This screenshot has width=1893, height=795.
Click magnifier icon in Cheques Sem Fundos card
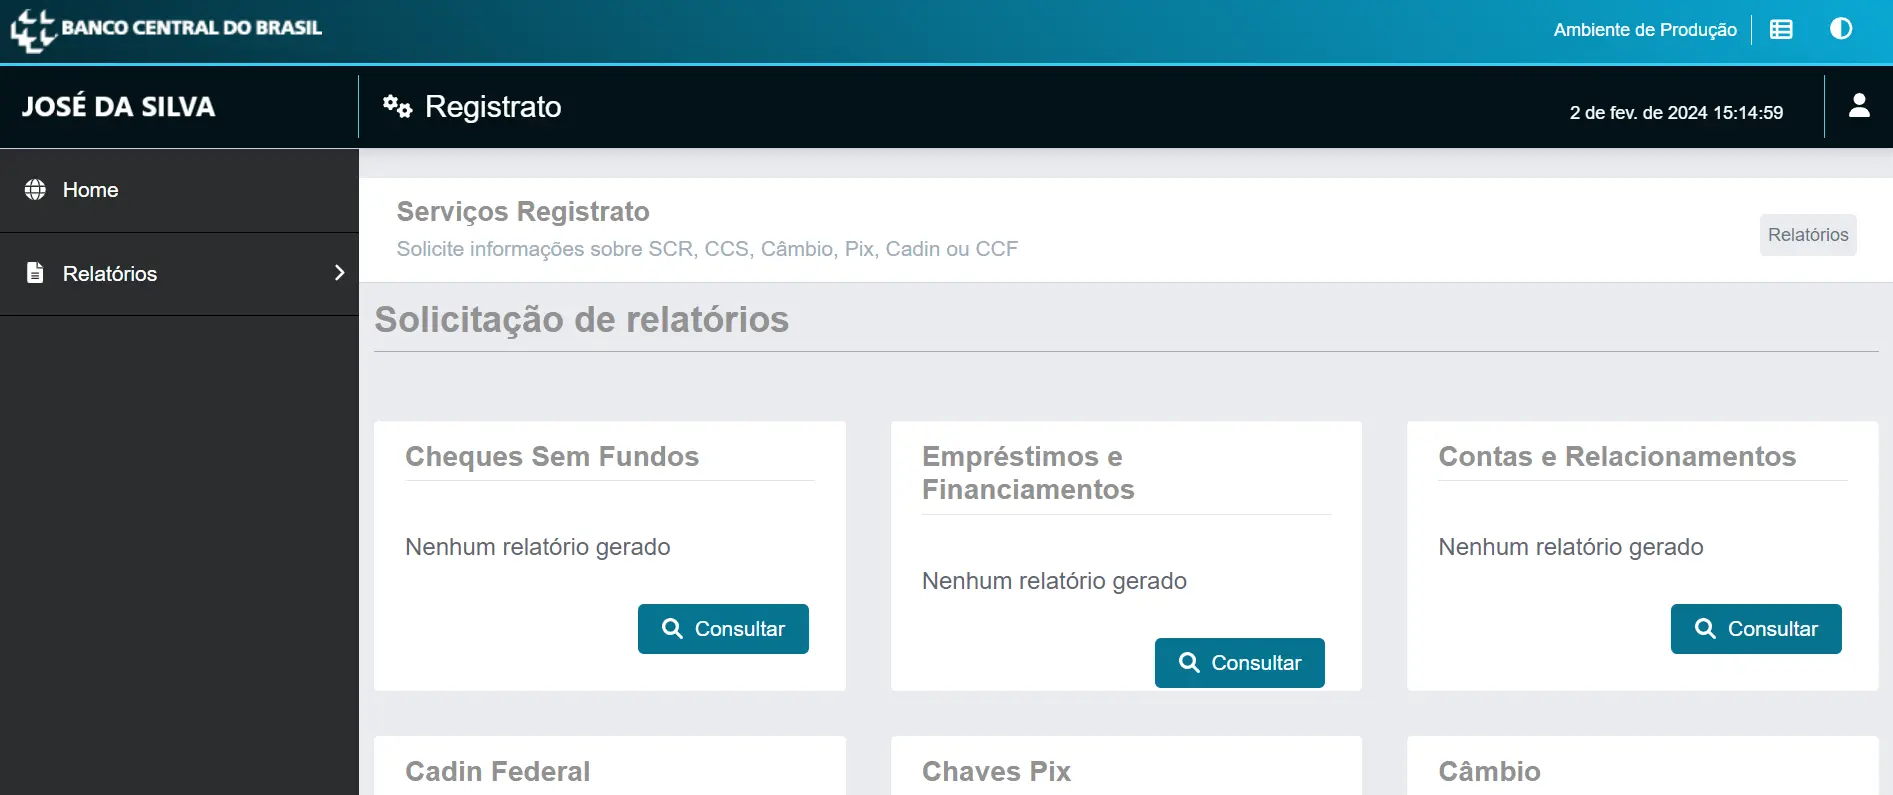673,629
